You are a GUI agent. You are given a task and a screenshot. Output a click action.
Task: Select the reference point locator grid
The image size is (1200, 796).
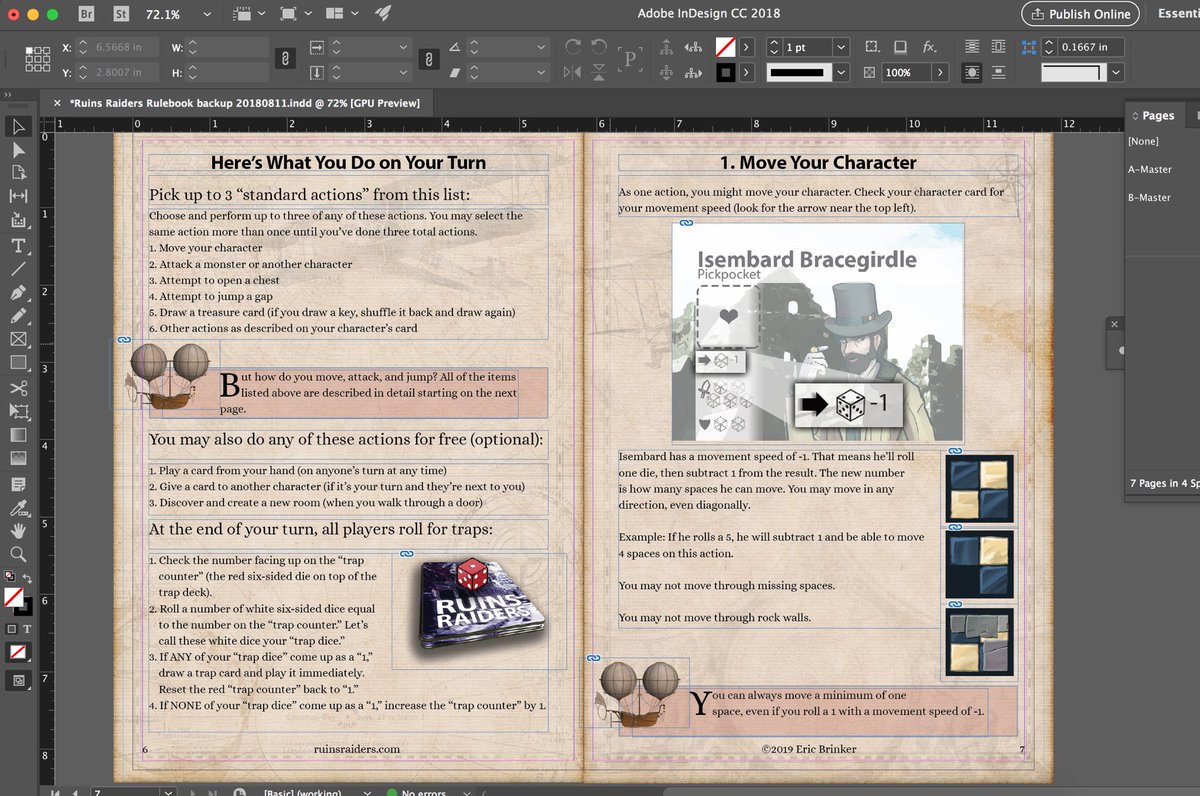pos(37,59)
